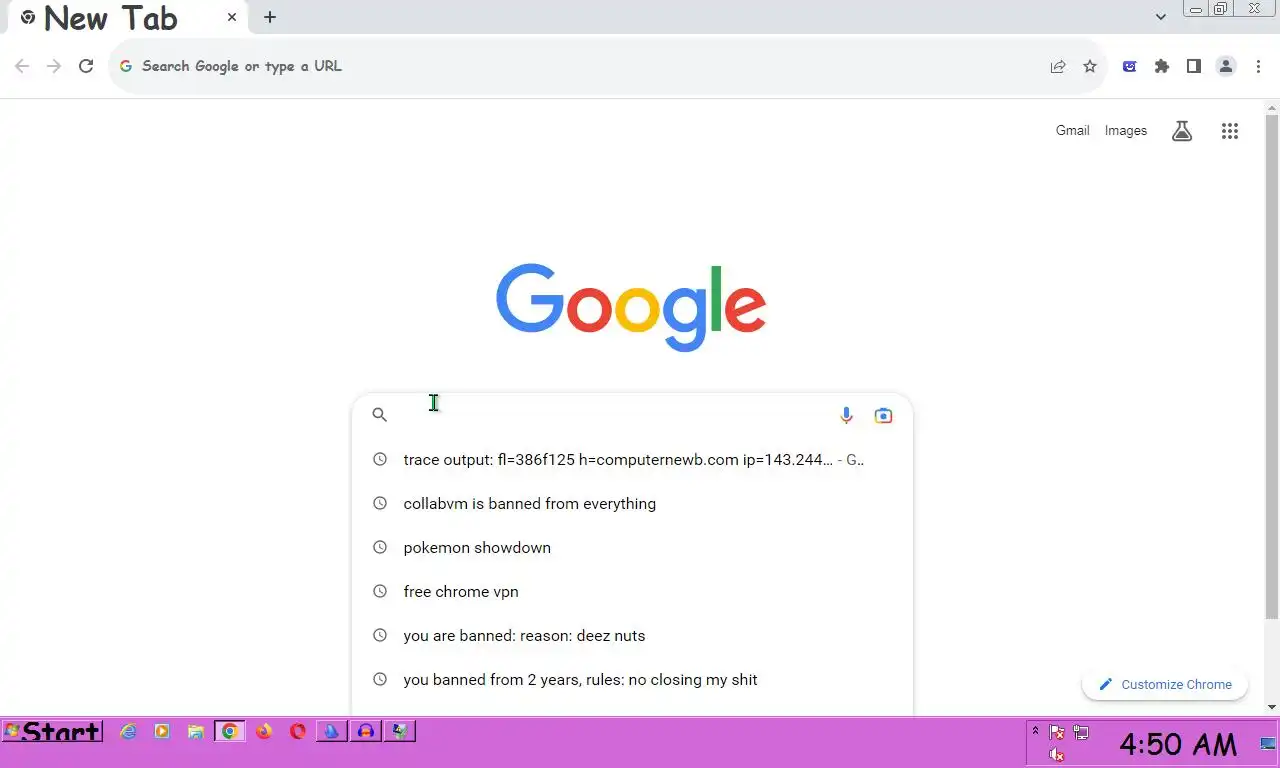Open the Google apps grid
Viewport: 1280px width, 768px height.
1230,131
